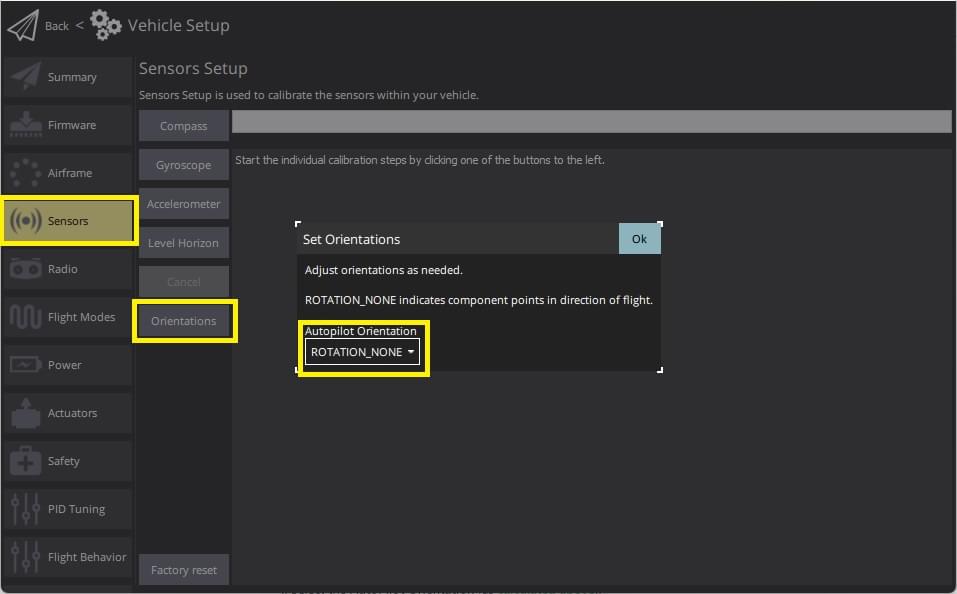Select the Power battery icon
The image size is (957, 594).
(25, 365)
